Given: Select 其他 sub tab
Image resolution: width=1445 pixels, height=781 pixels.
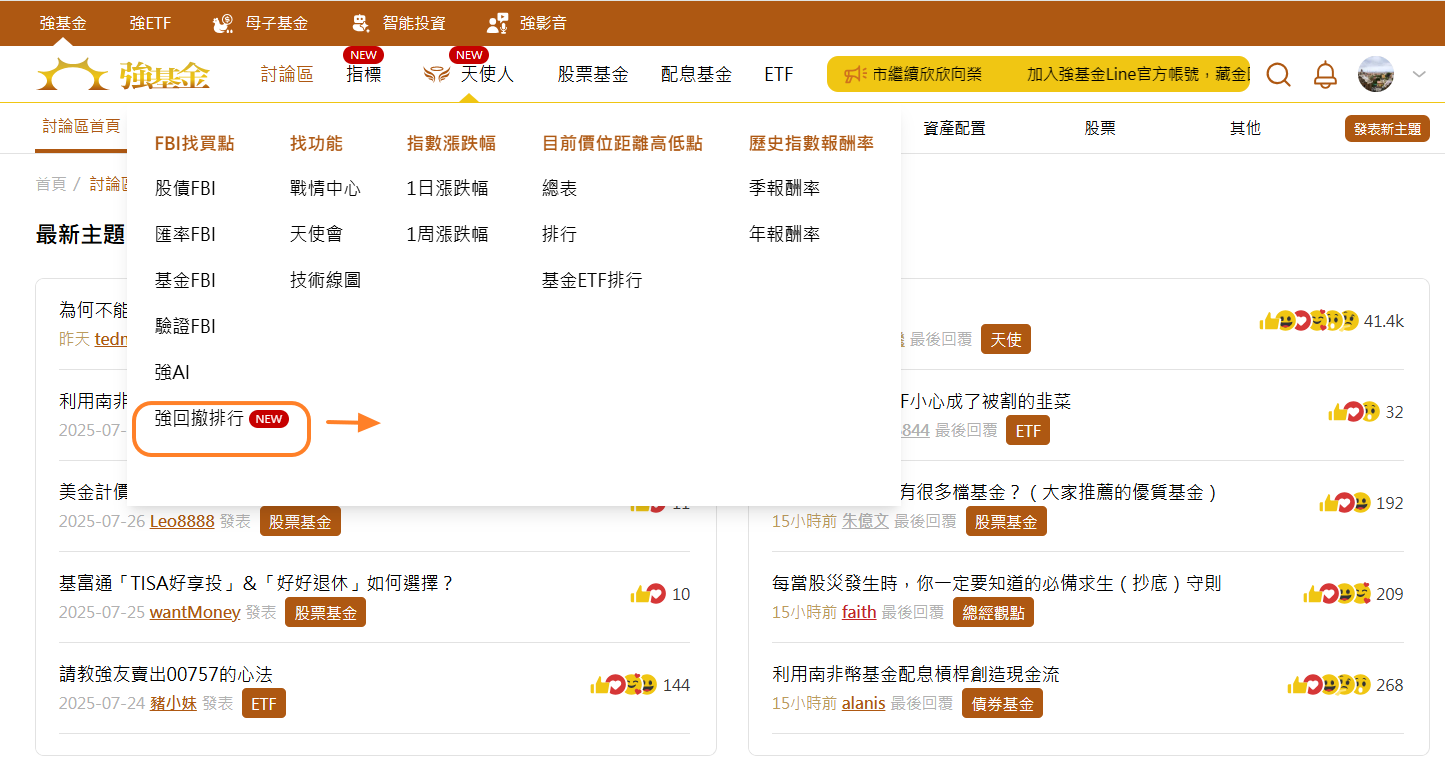Looking at the screenshot, I should tap(1245, 128).
